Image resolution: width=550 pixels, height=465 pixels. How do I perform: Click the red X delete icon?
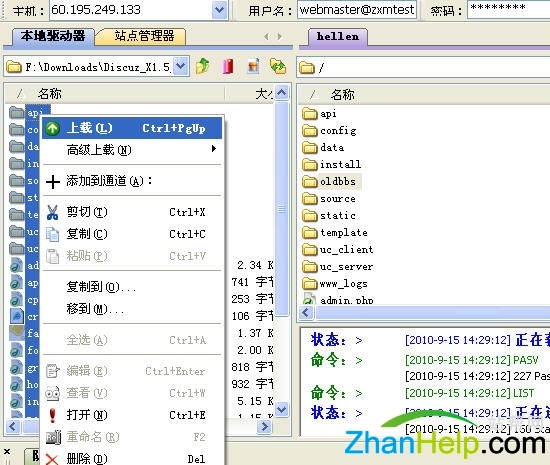tap(52, 459)
